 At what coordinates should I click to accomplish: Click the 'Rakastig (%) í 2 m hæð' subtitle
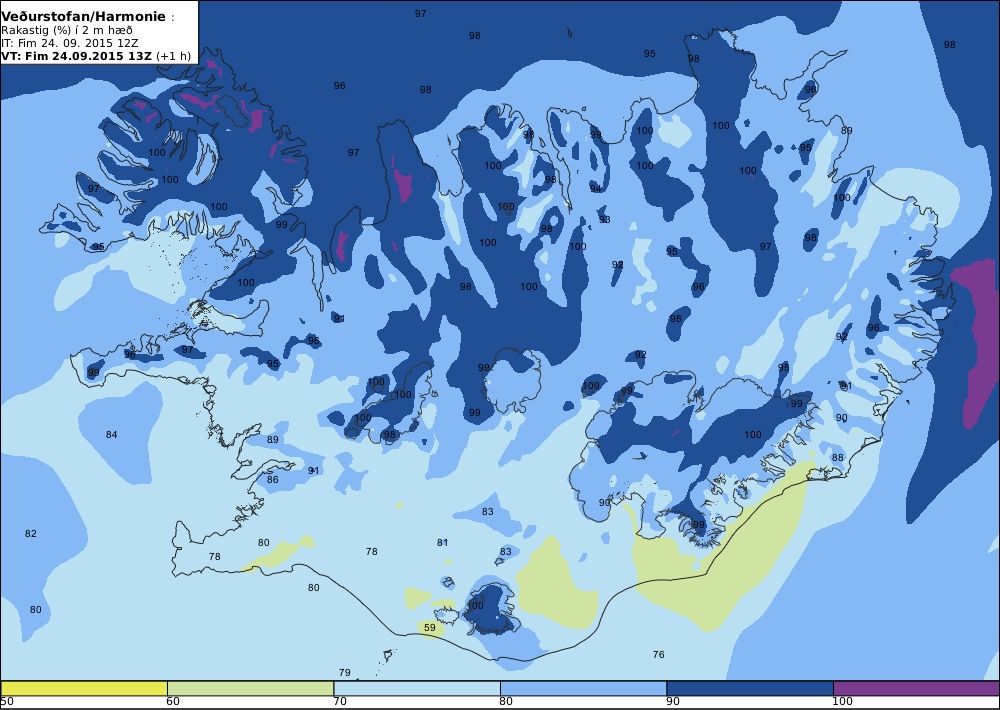point(67,31)
